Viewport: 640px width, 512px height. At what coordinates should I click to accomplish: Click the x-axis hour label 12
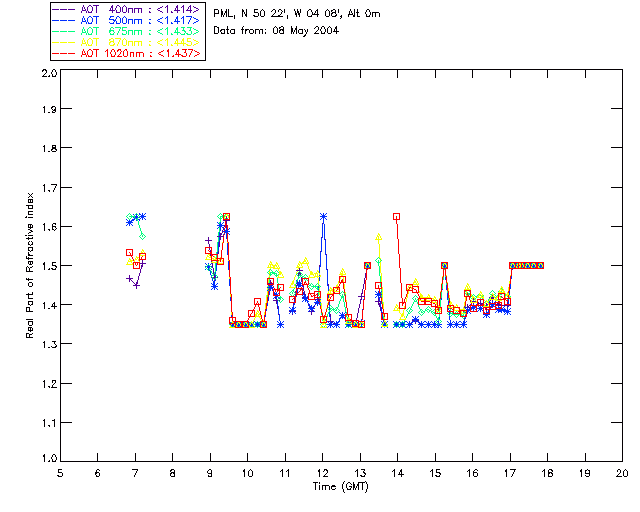point(322,473)
